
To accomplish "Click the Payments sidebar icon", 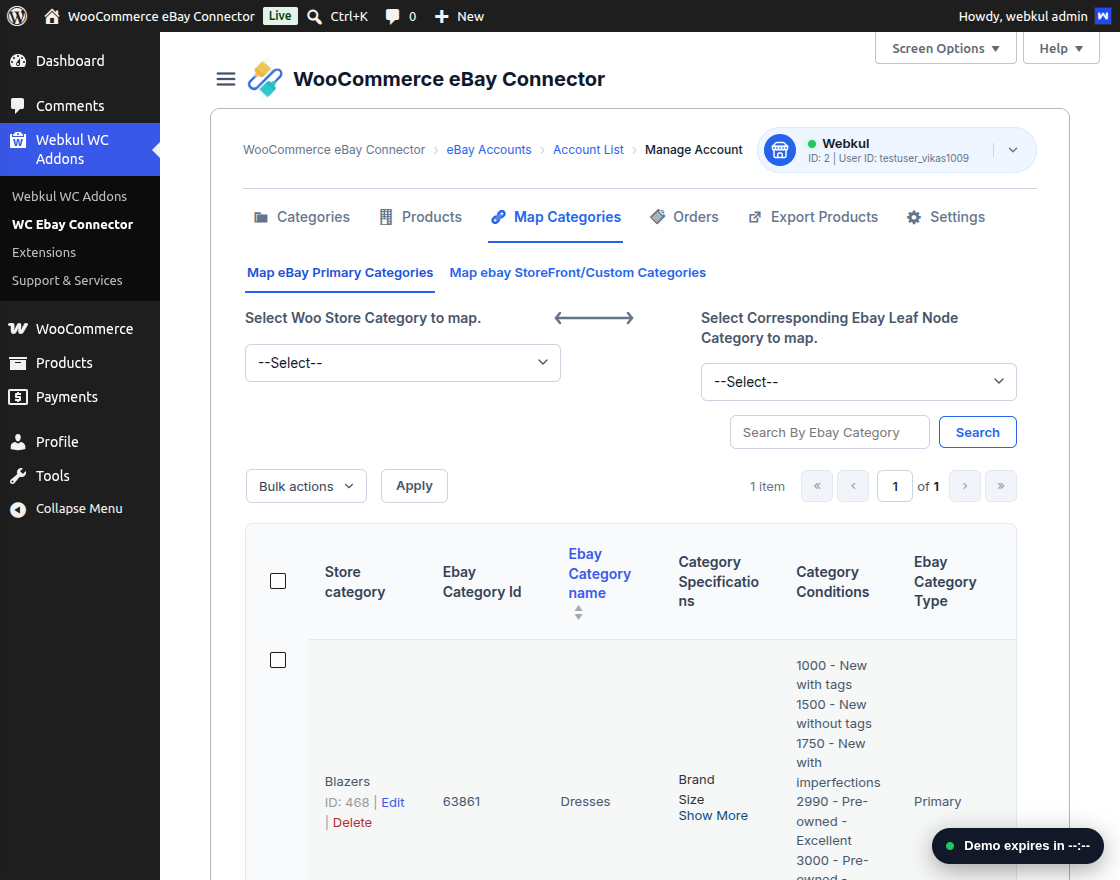I will pos(18,397).
